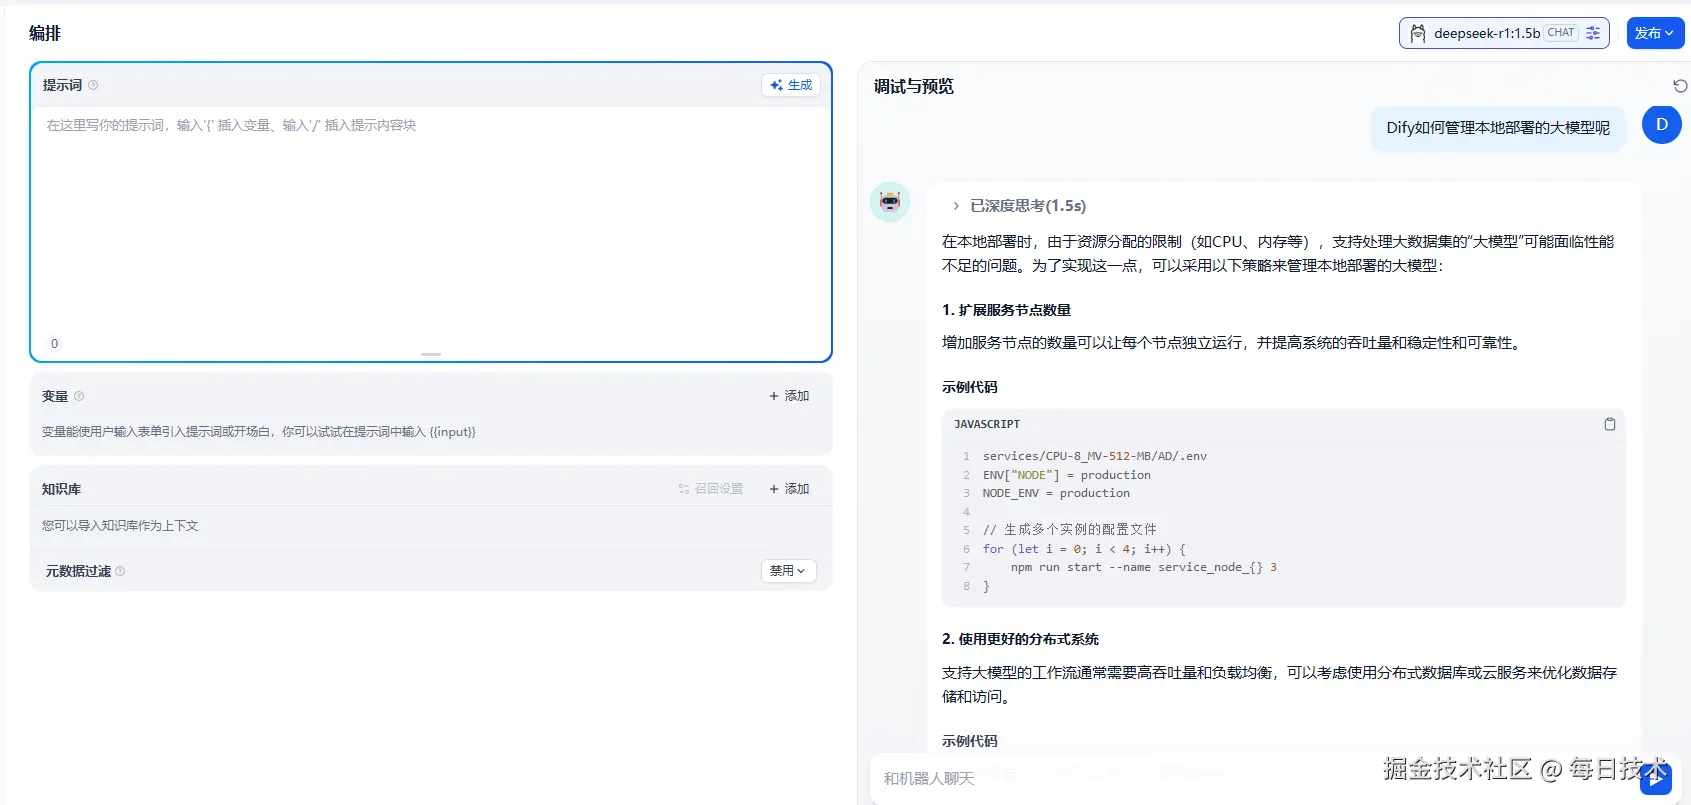Click the JAVASCRIPT code language label

click(987, 424)
